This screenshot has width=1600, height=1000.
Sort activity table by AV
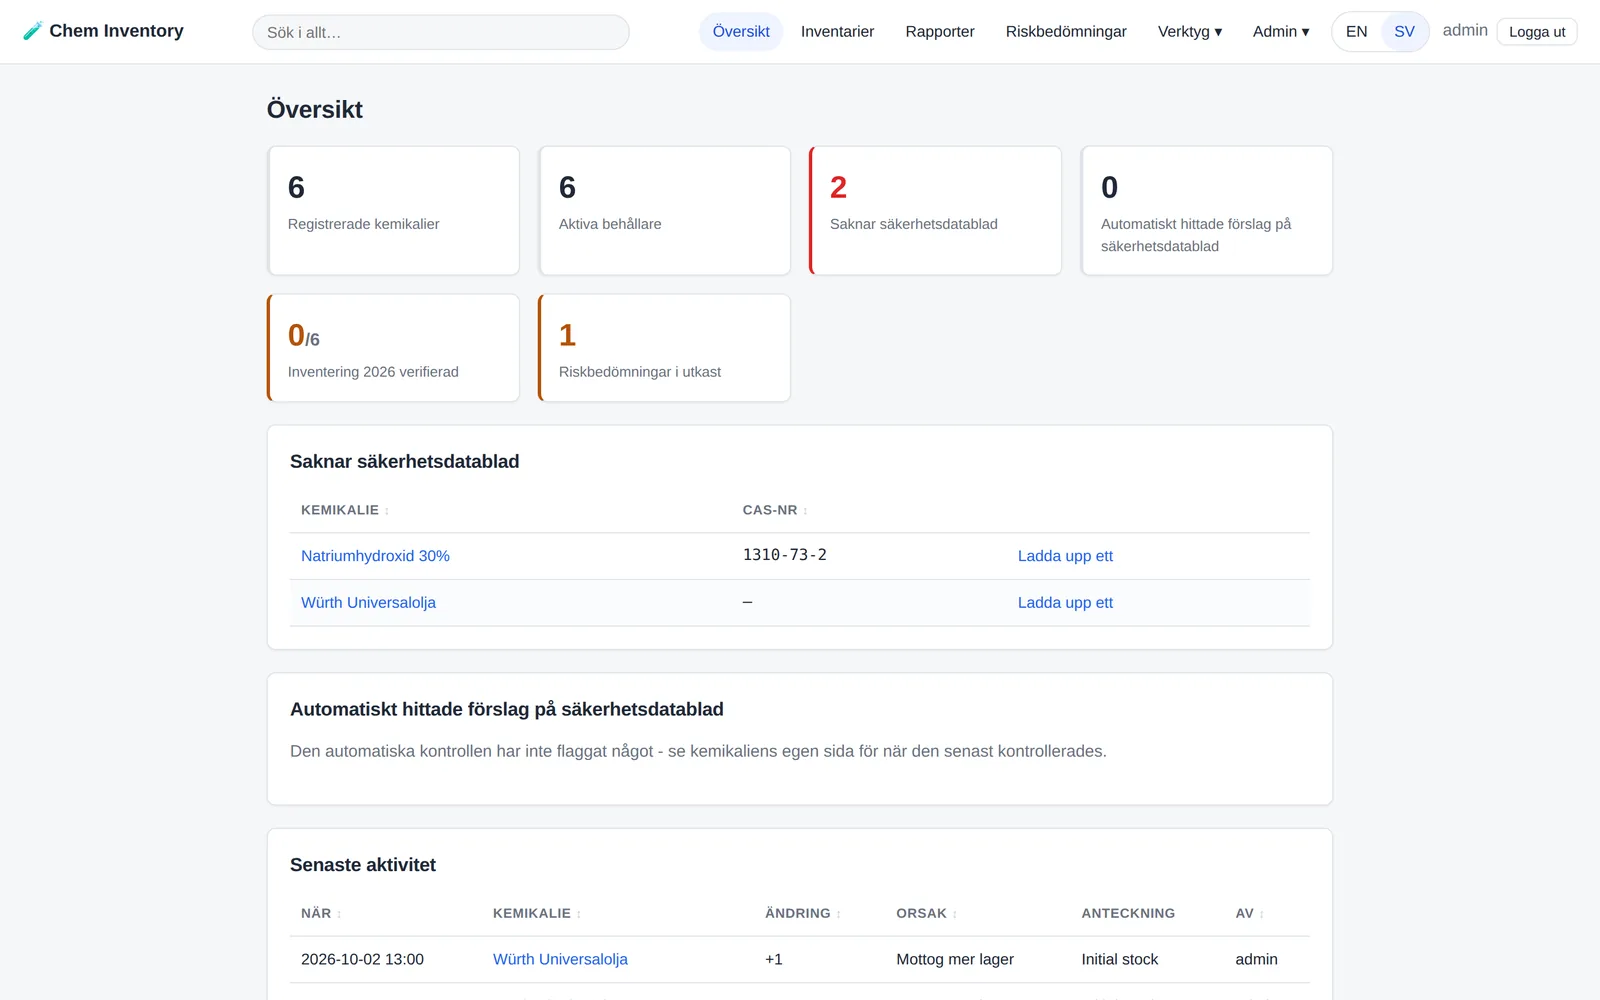click(1250, 914)
